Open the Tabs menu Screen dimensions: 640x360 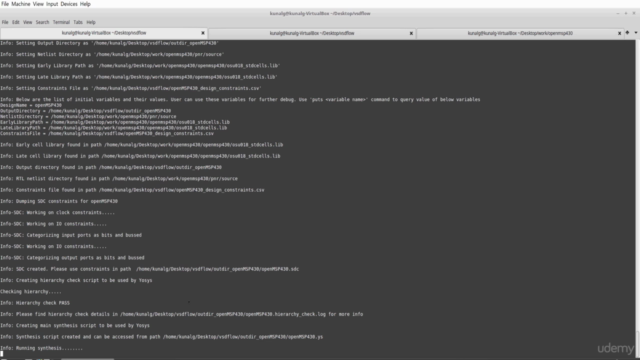point(78,22)
